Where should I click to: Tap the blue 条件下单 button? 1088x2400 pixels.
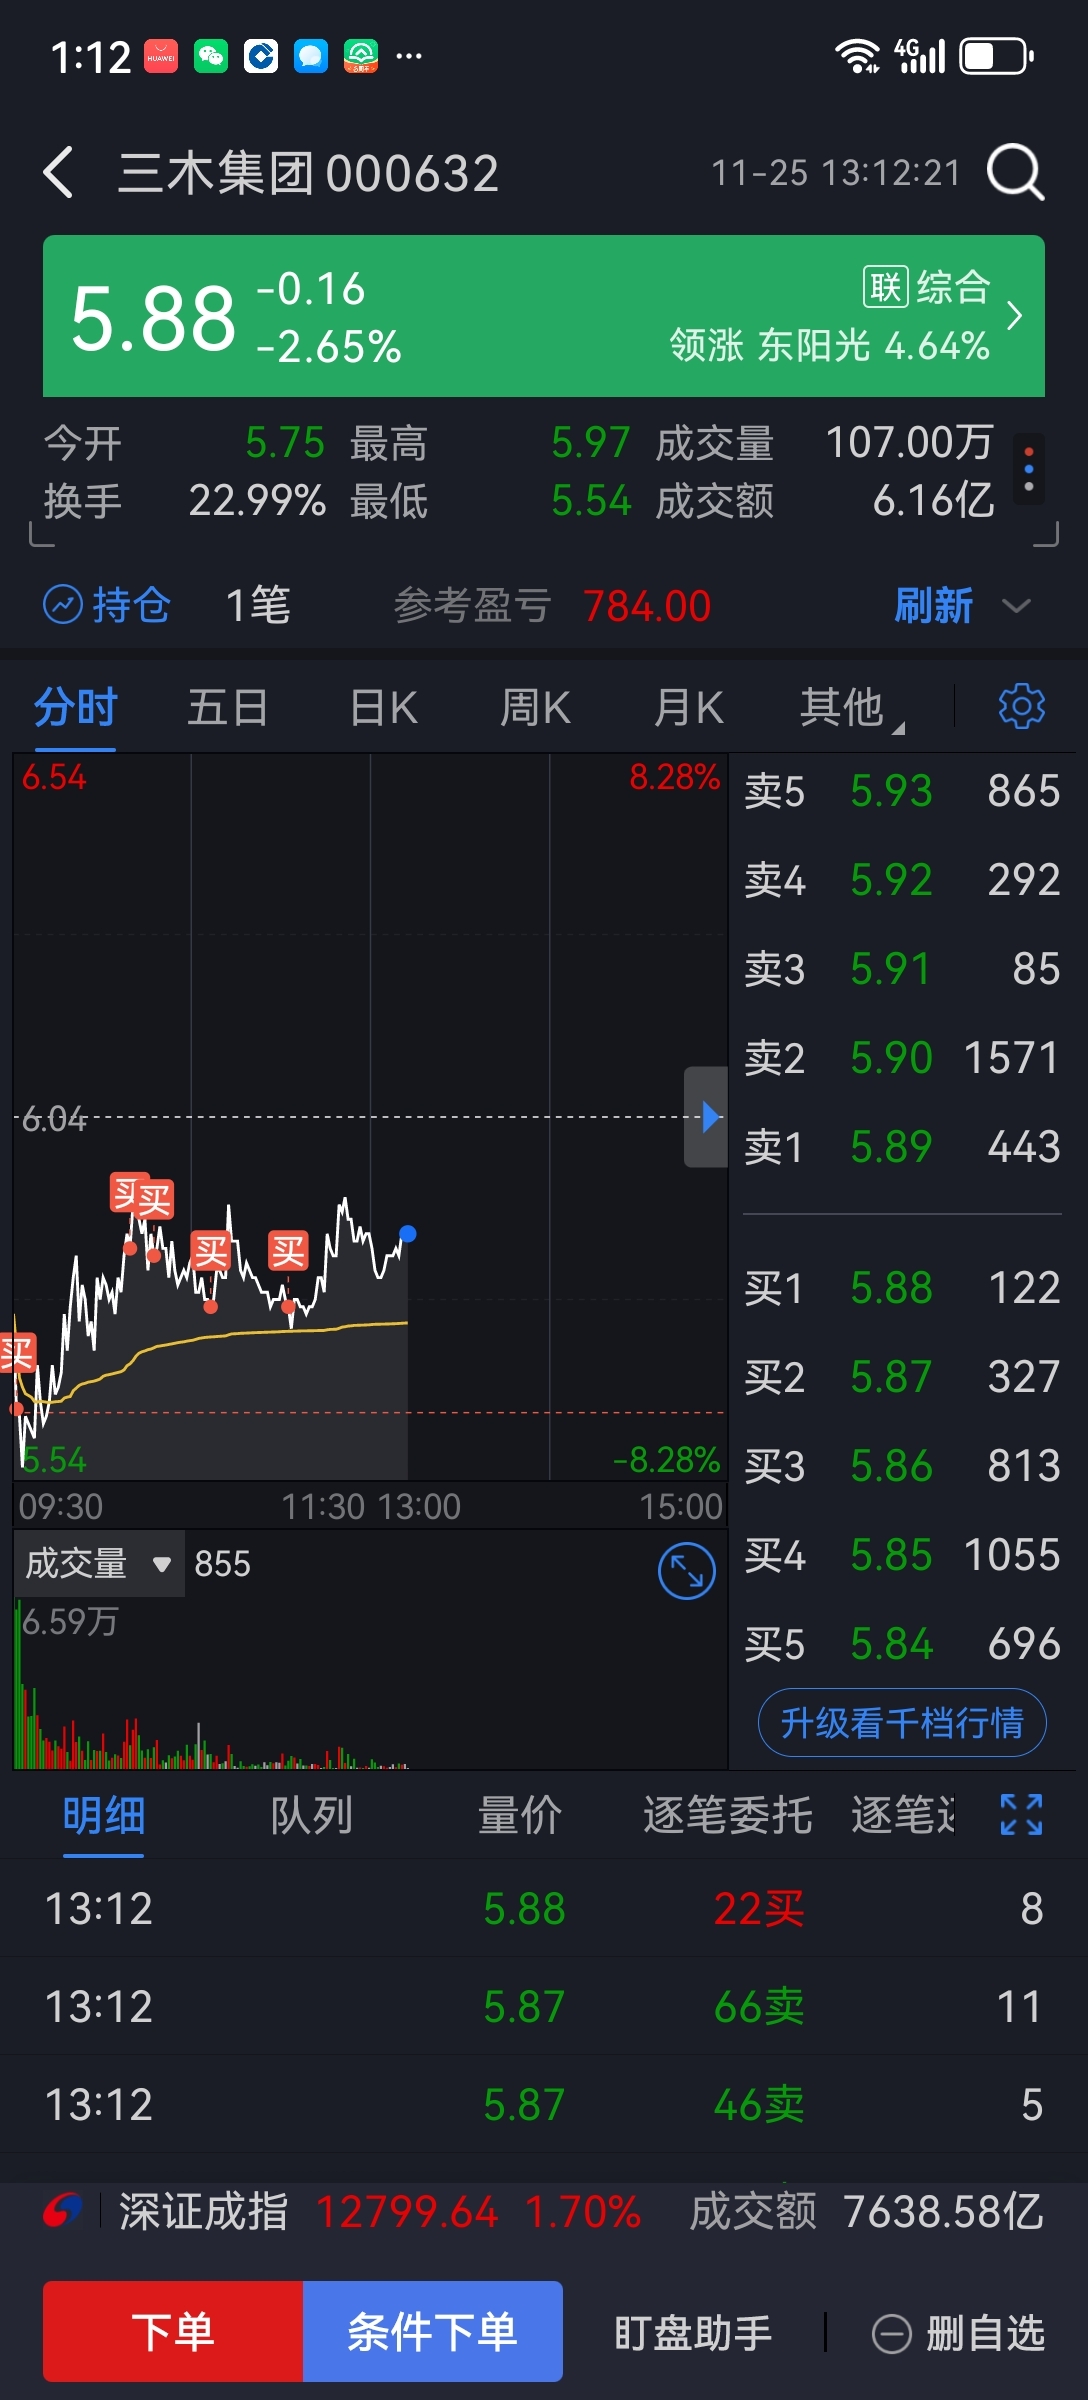[433, 2331]
